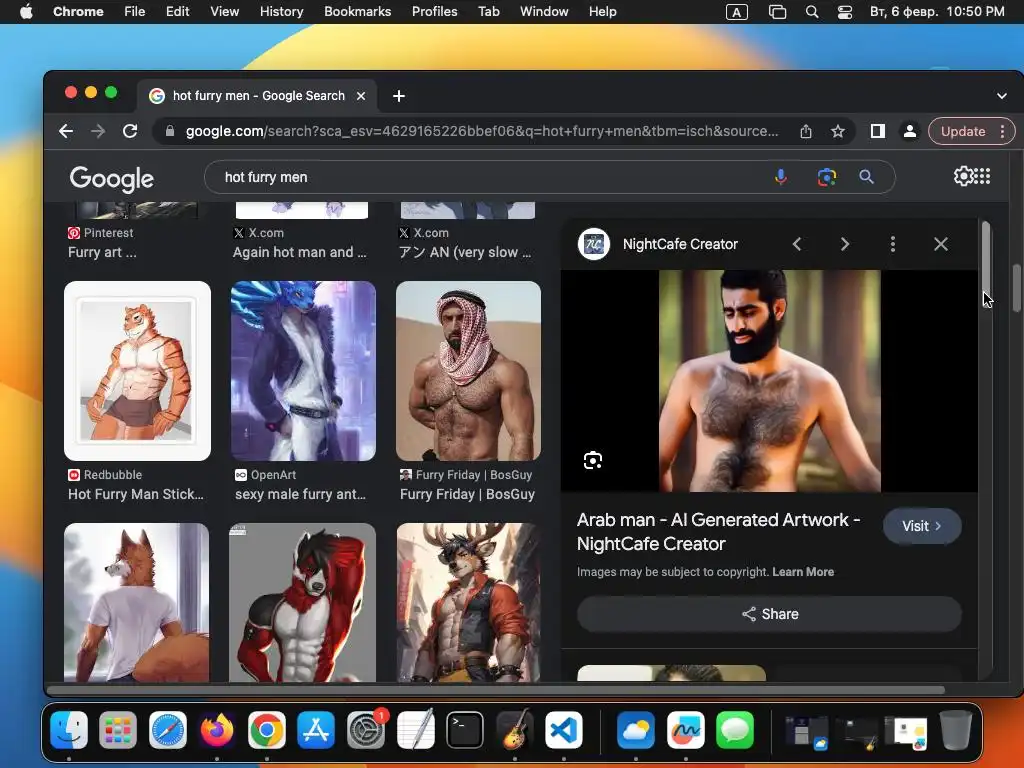This screenshot has width=1024, height=768.
Task: Open Launchpad from the Dock
Action: coord(118,729)
